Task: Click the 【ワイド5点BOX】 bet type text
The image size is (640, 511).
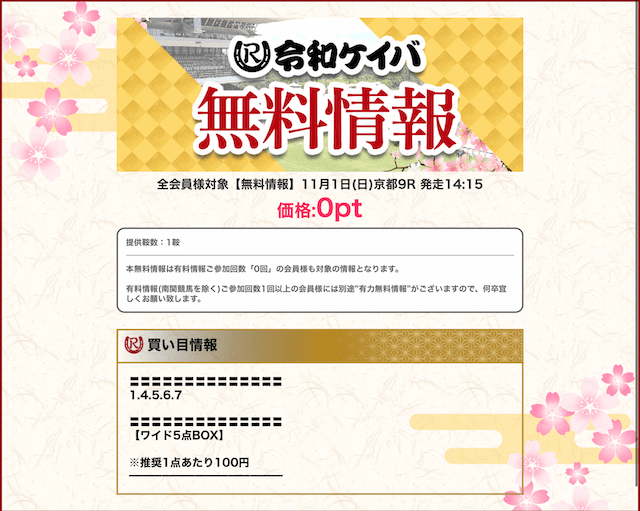Action: [x=178, y=435]
